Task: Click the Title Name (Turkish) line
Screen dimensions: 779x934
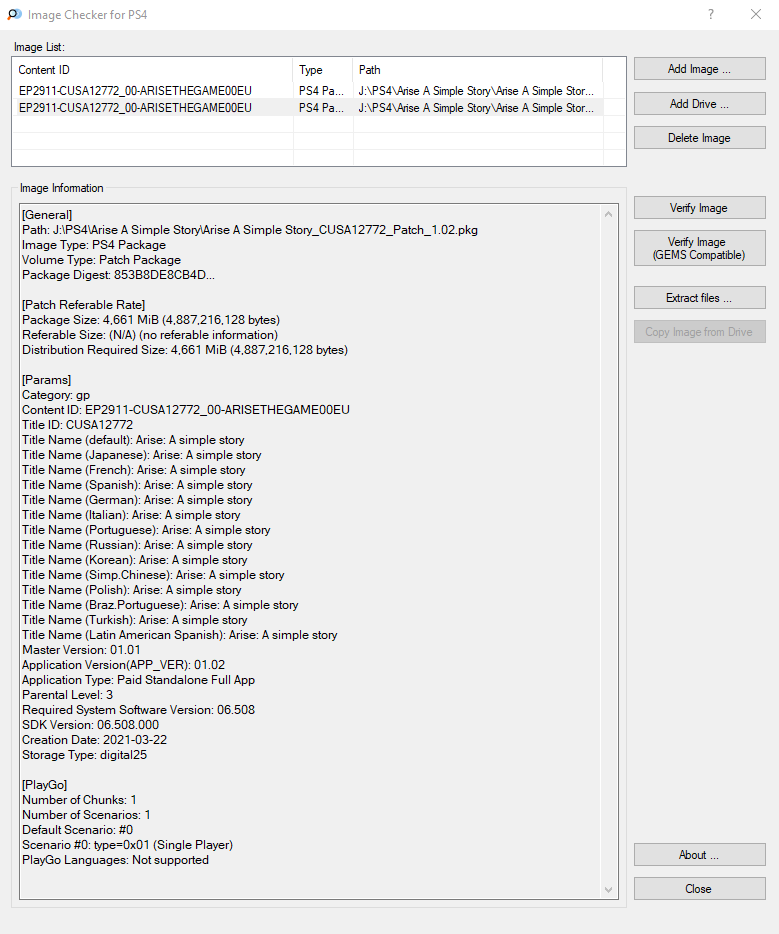Action: pos(135,620)
